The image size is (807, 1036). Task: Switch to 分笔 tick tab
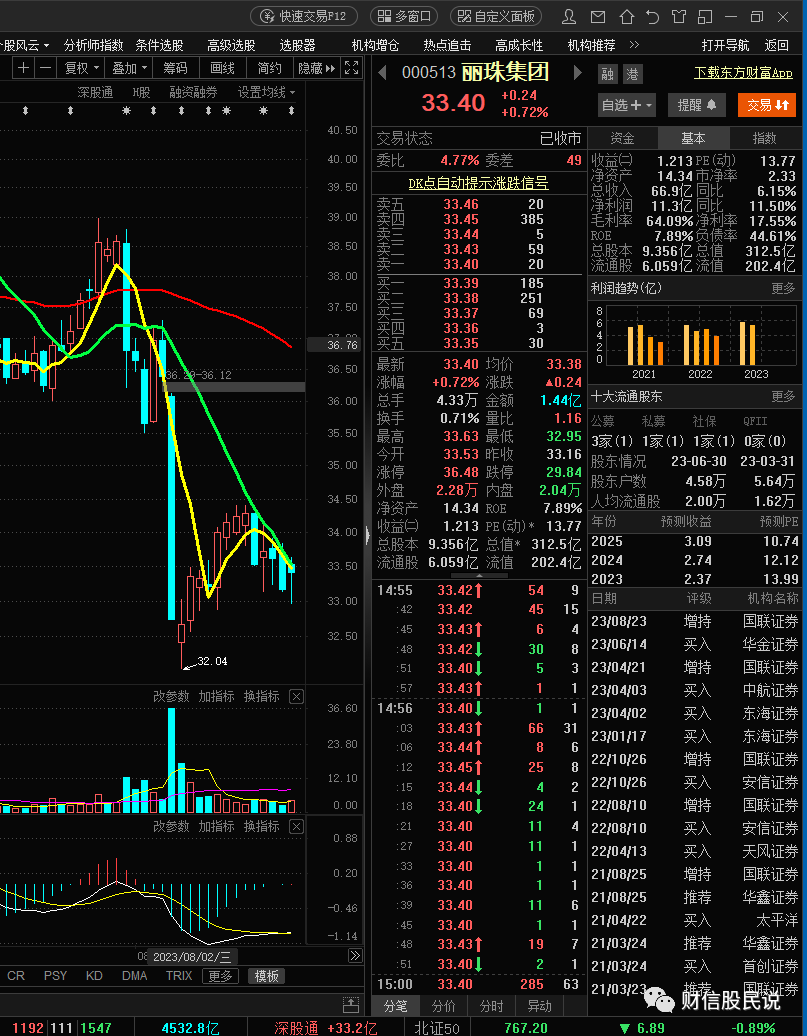[396, 1006]
